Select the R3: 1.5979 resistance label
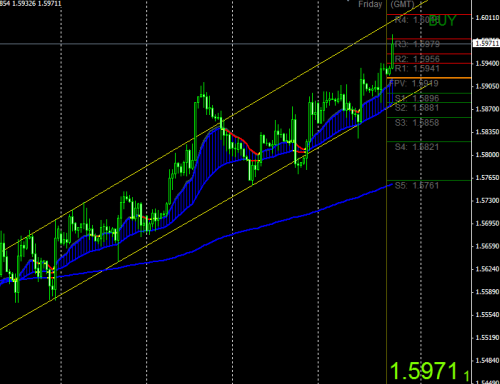500x384 pixels. point(417,44)
